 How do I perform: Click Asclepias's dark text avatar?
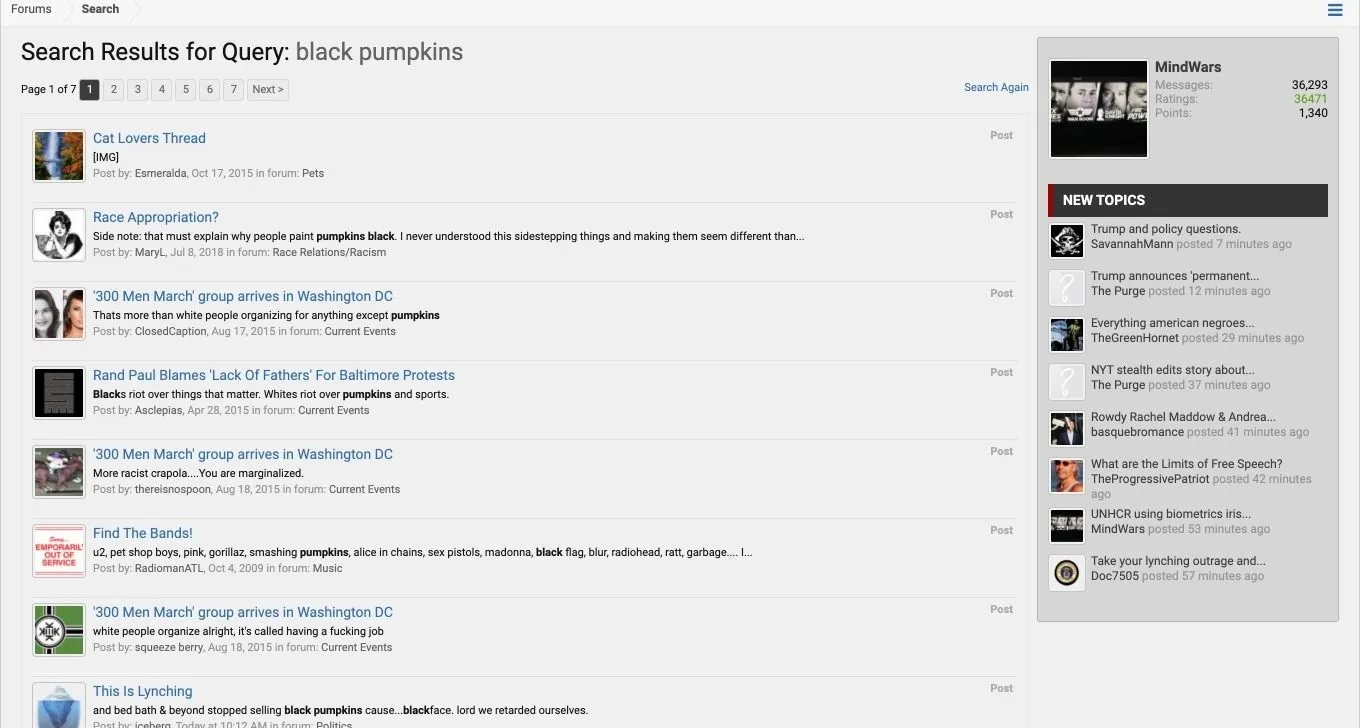pos(59,393)
